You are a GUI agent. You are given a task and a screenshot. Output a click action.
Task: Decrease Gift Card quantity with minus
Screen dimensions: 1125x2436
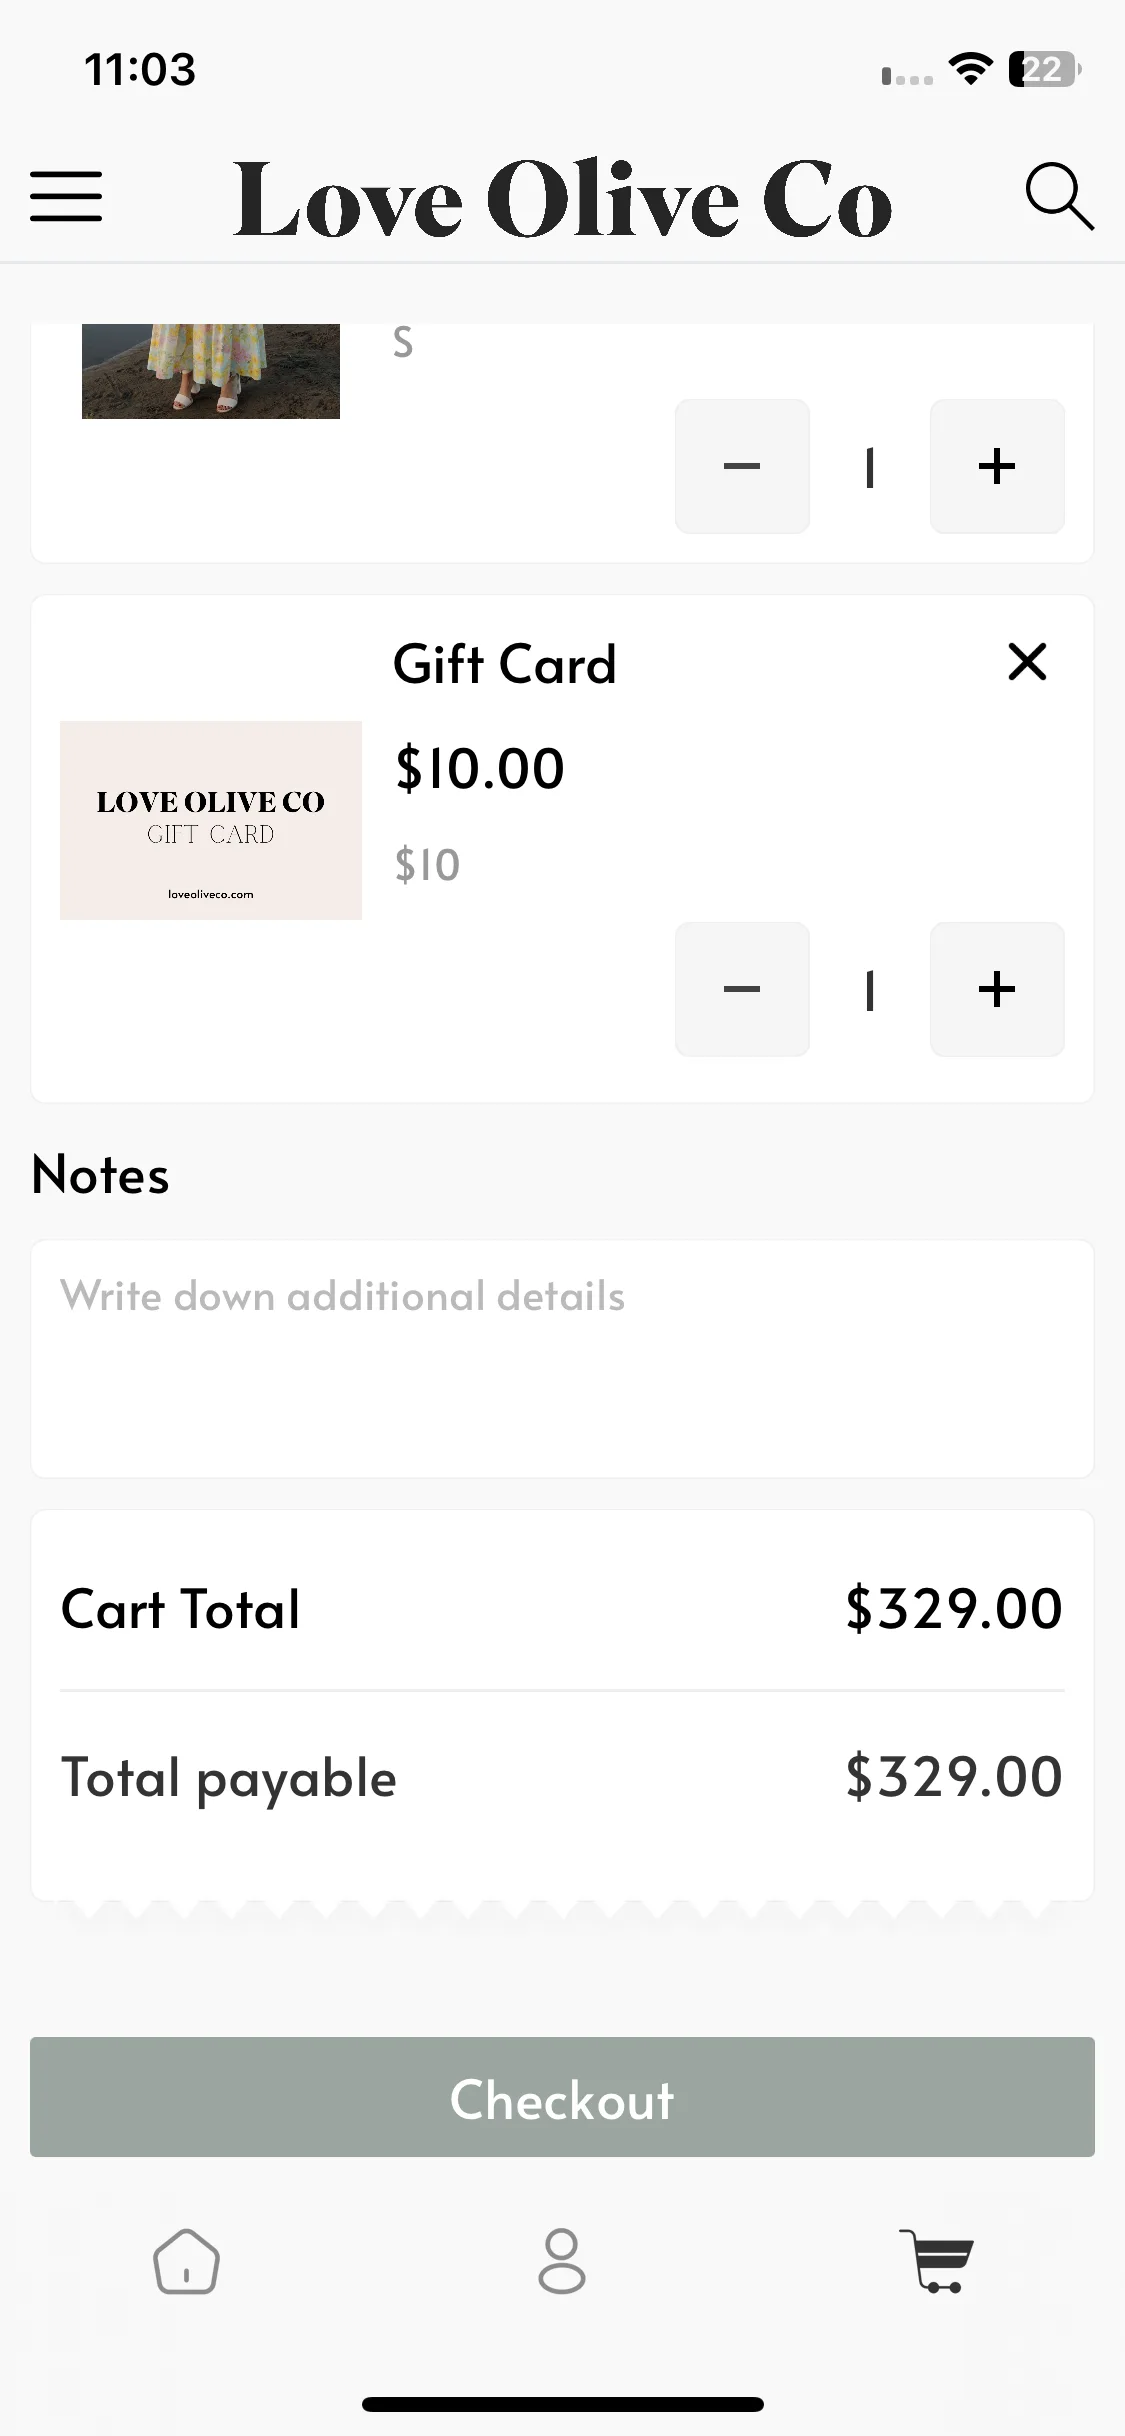742,989
